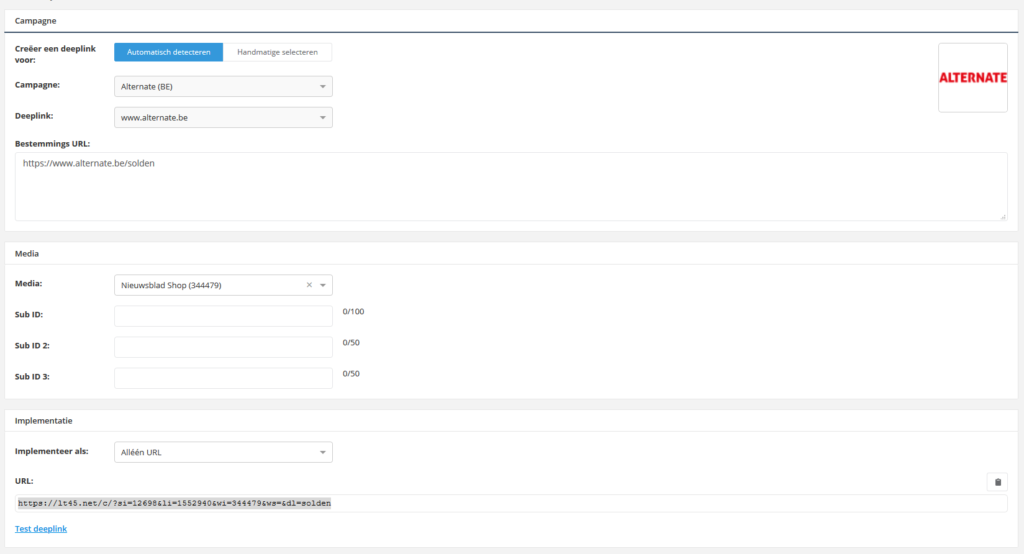Clear the Nieuwsblad Shop media selection
Viewport: 1024px width, 554px height.
[309, 285]
